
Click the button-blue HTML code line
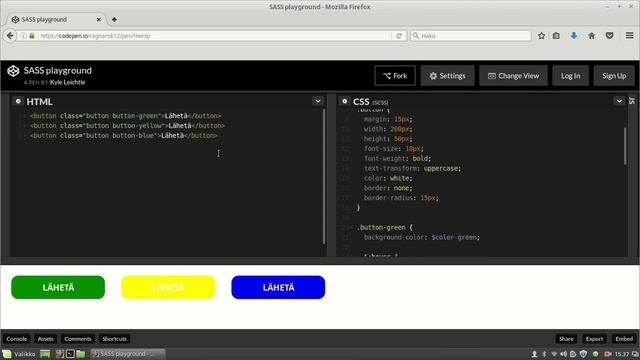tap(124, 136)
